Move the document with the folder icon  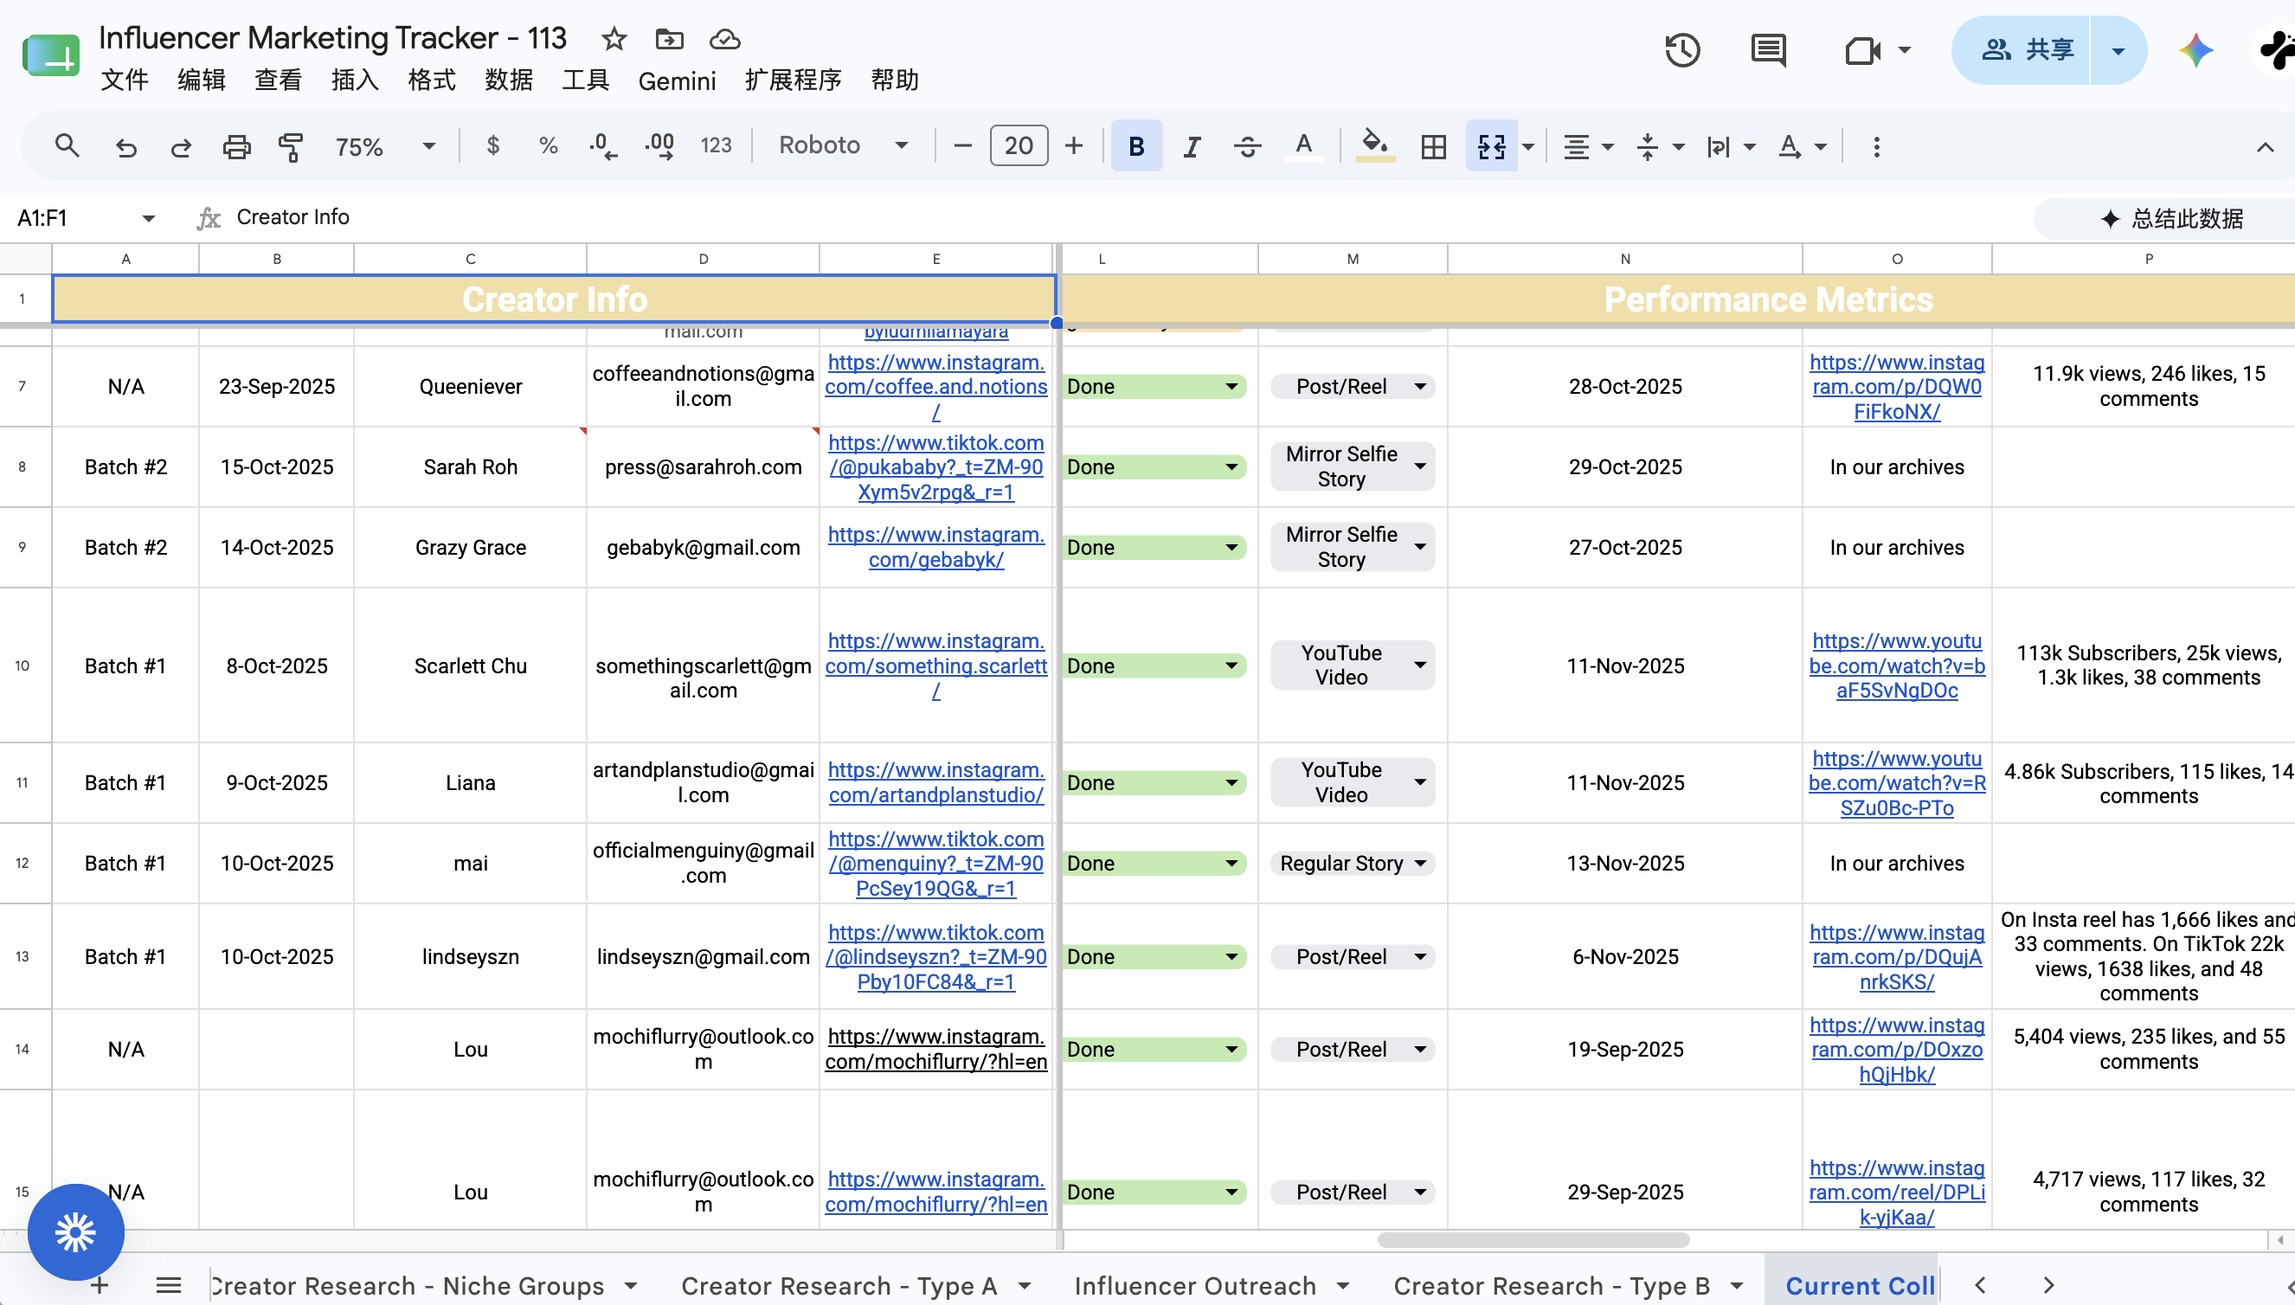click(669, 39)
